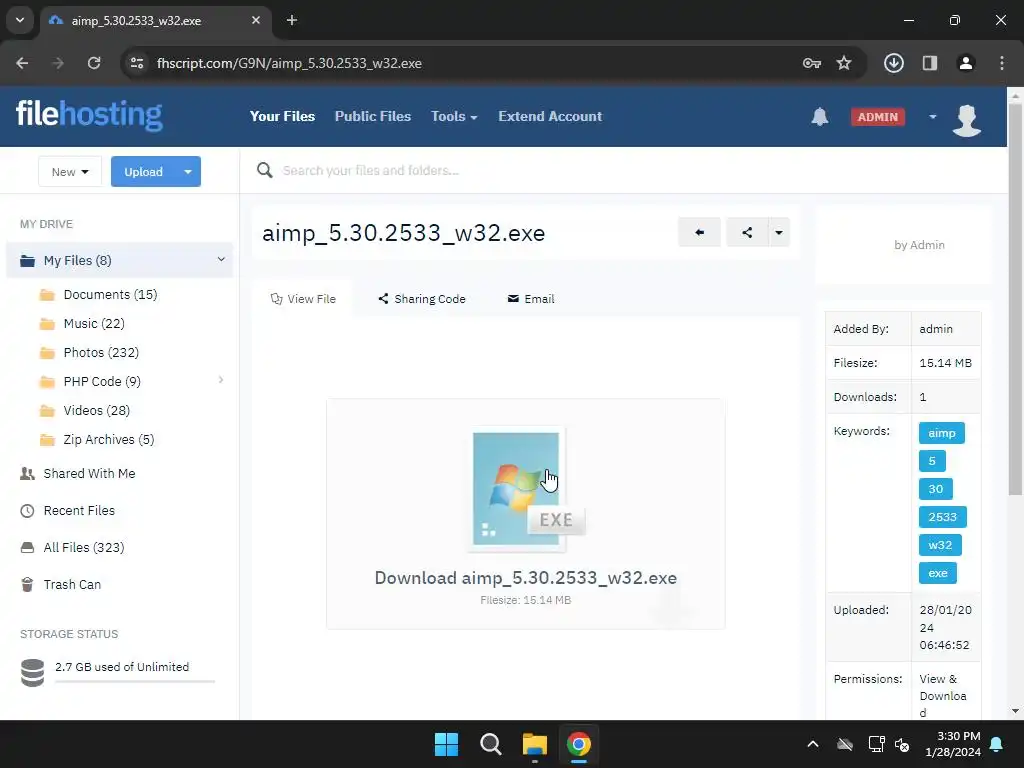
Task: Open Windows Search on the taskbar
Action: pos(490,744)
